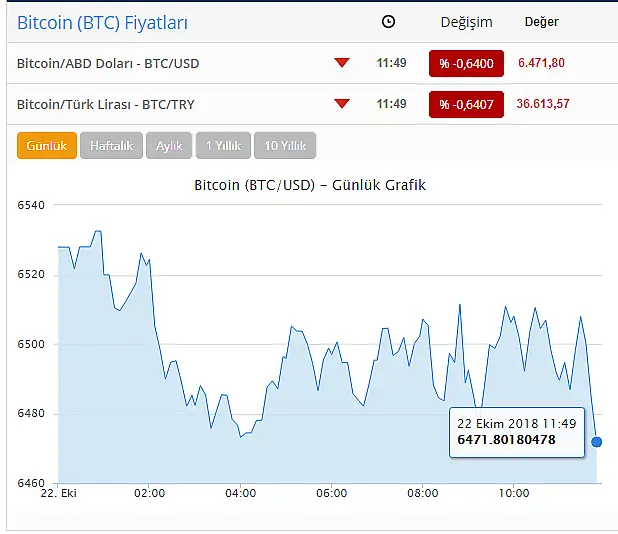This screenshot has height=534, width=618.
Task: Click the 6500 y-axis label
Action: [31, 344]
